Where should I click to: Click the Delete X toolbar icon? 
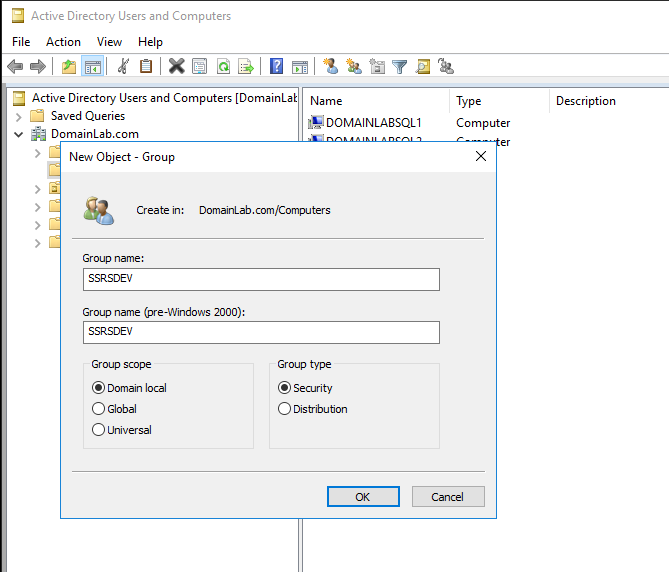(x=176, y=67)
